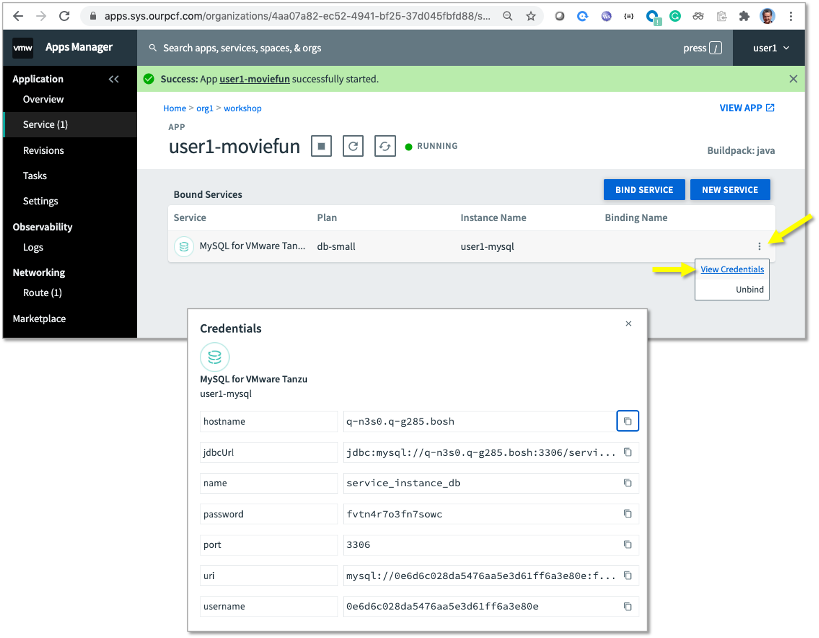
Task: Click the vmw logo in Apps Manager header
Action: [x=22, y=48]
